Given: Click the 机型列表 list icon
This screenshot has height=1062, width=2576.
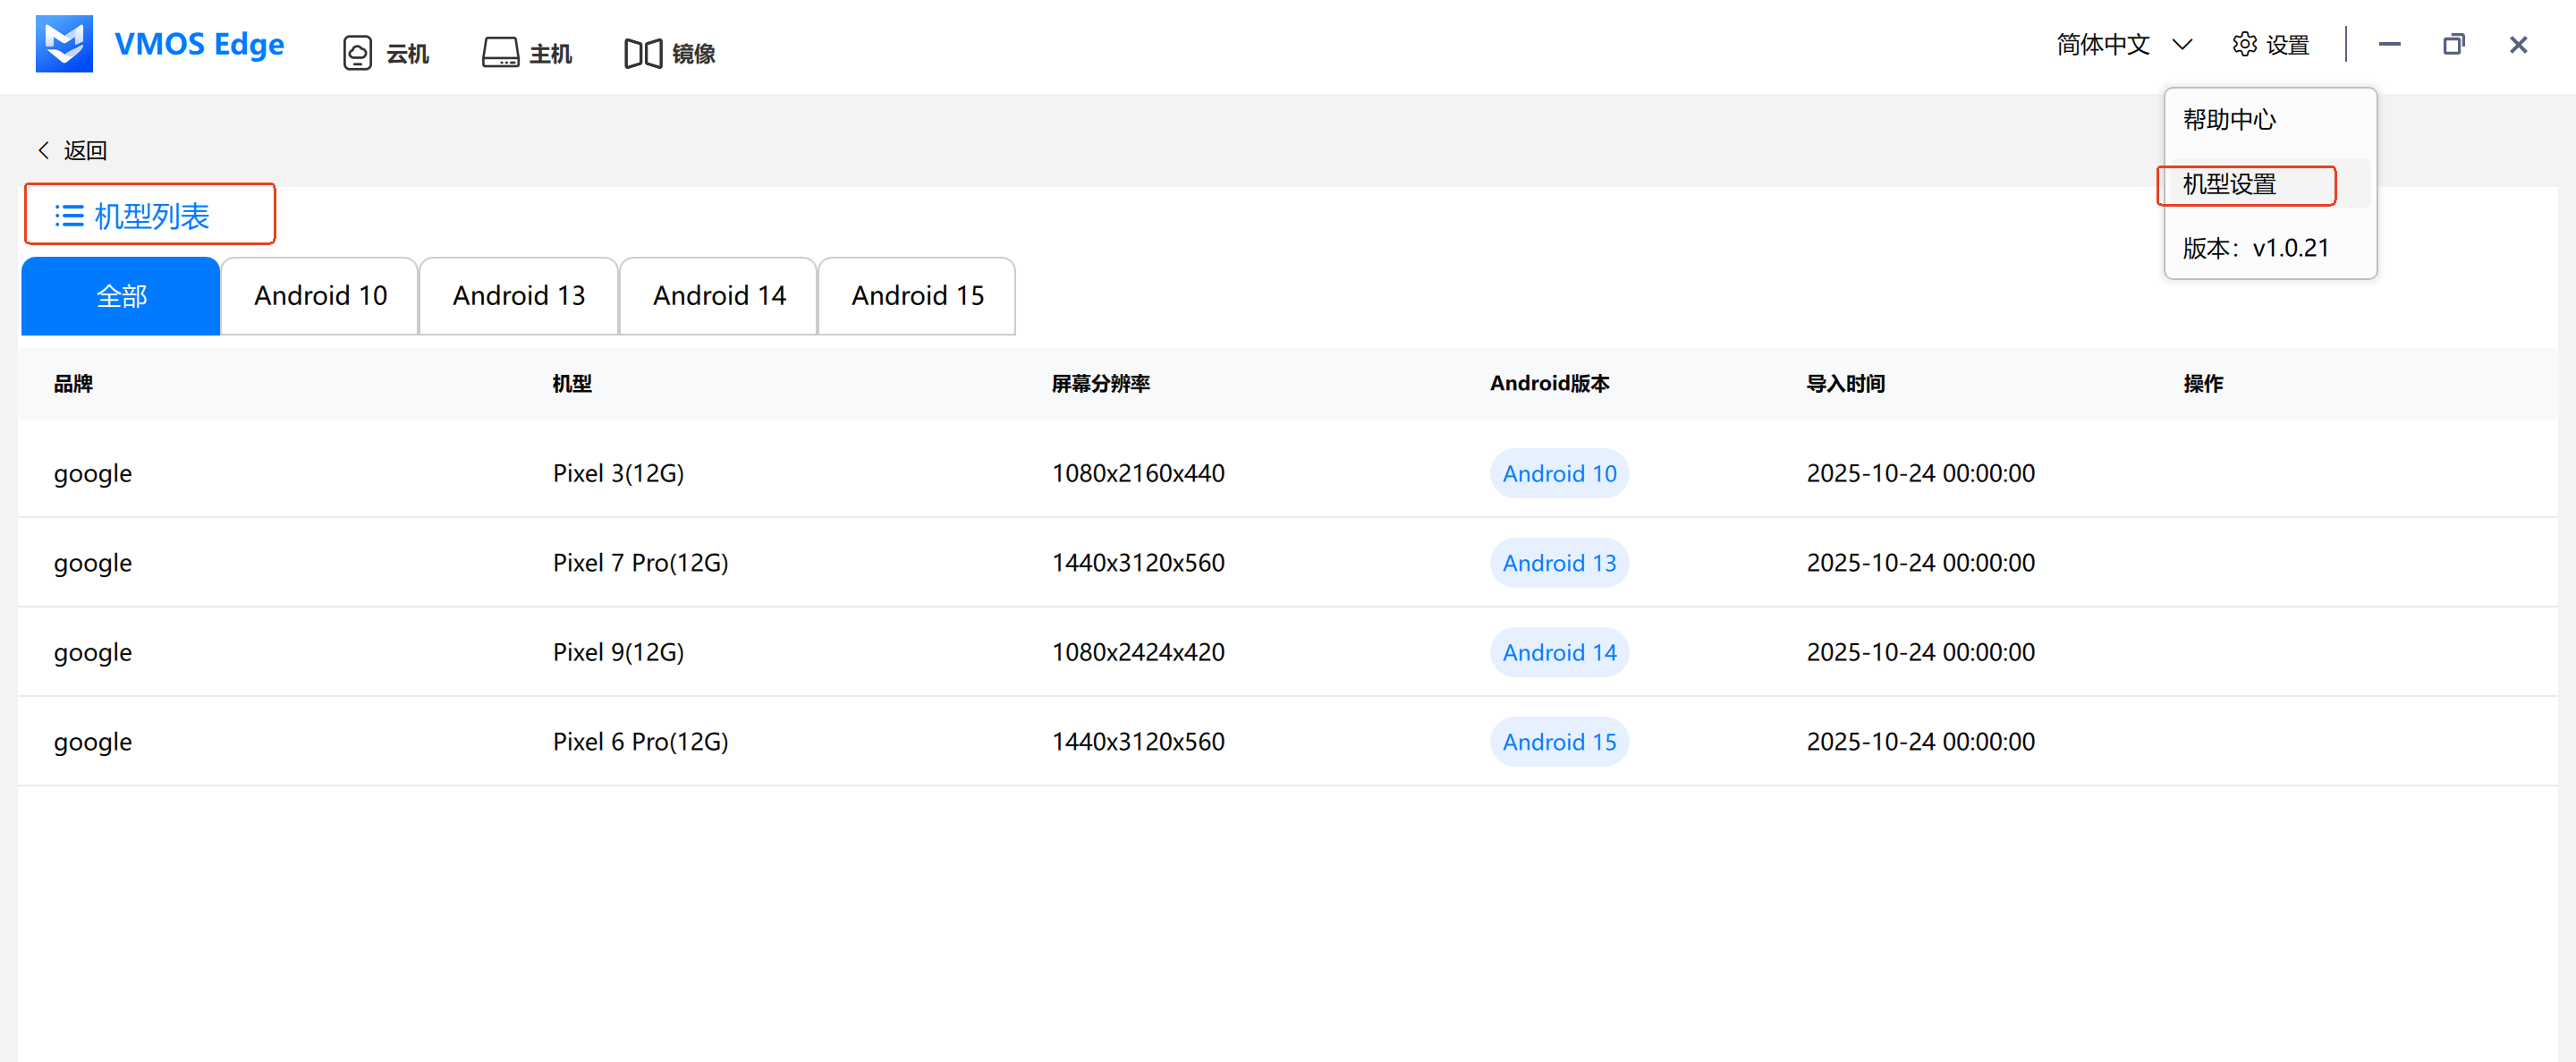Looking at the screenshot, I should click(68, 214).
